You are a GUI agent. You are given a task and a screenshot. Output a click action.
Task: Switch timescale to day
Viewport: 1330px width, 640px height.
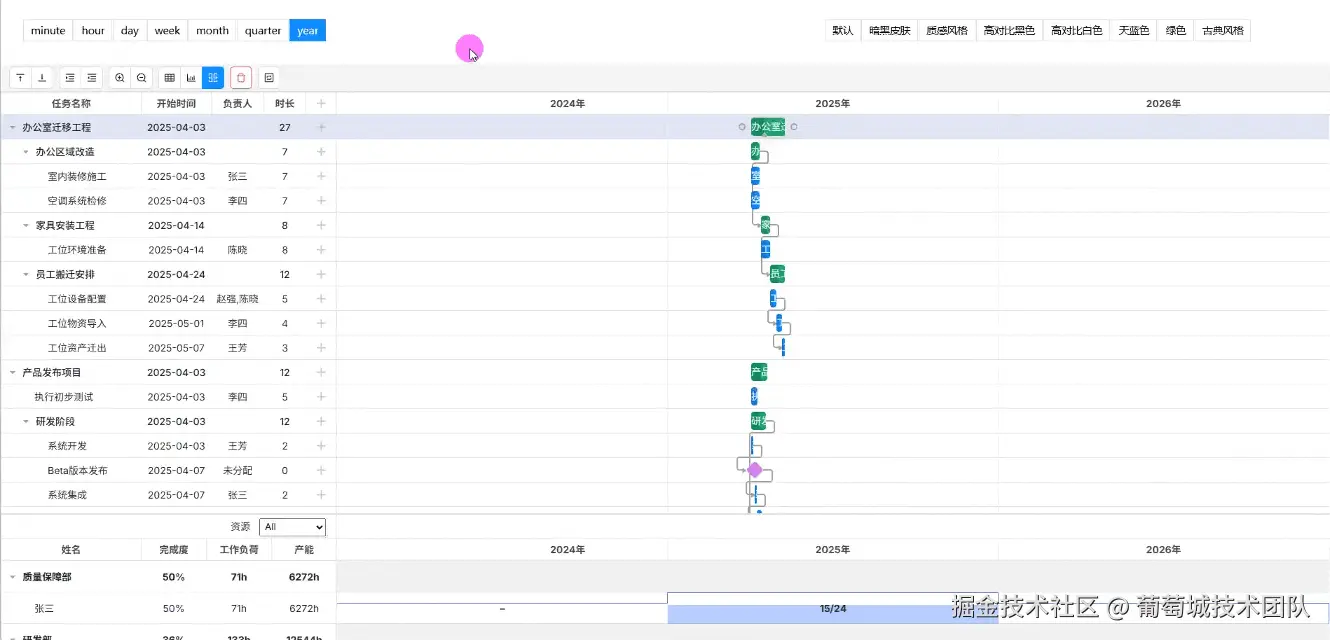[x=130, y=30]
